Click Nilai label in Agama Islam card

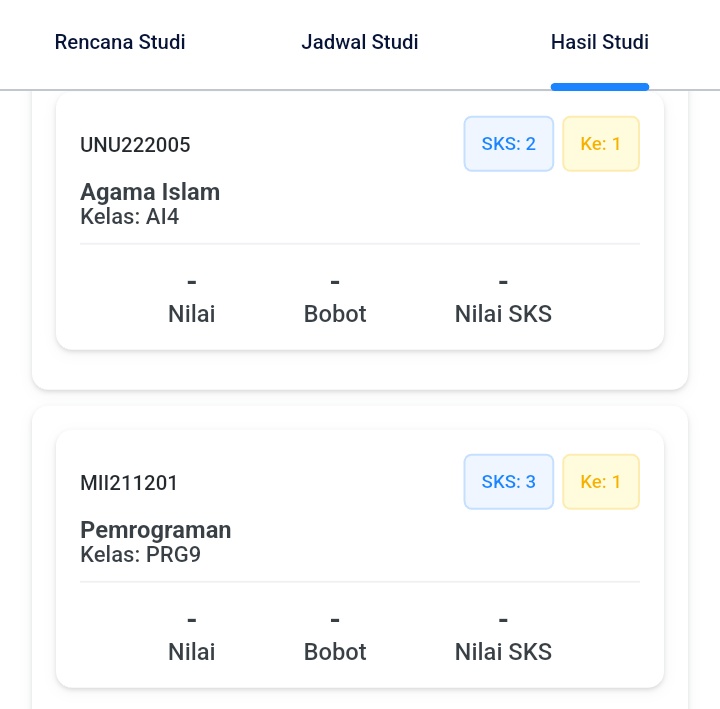click(x=191, y=314)
